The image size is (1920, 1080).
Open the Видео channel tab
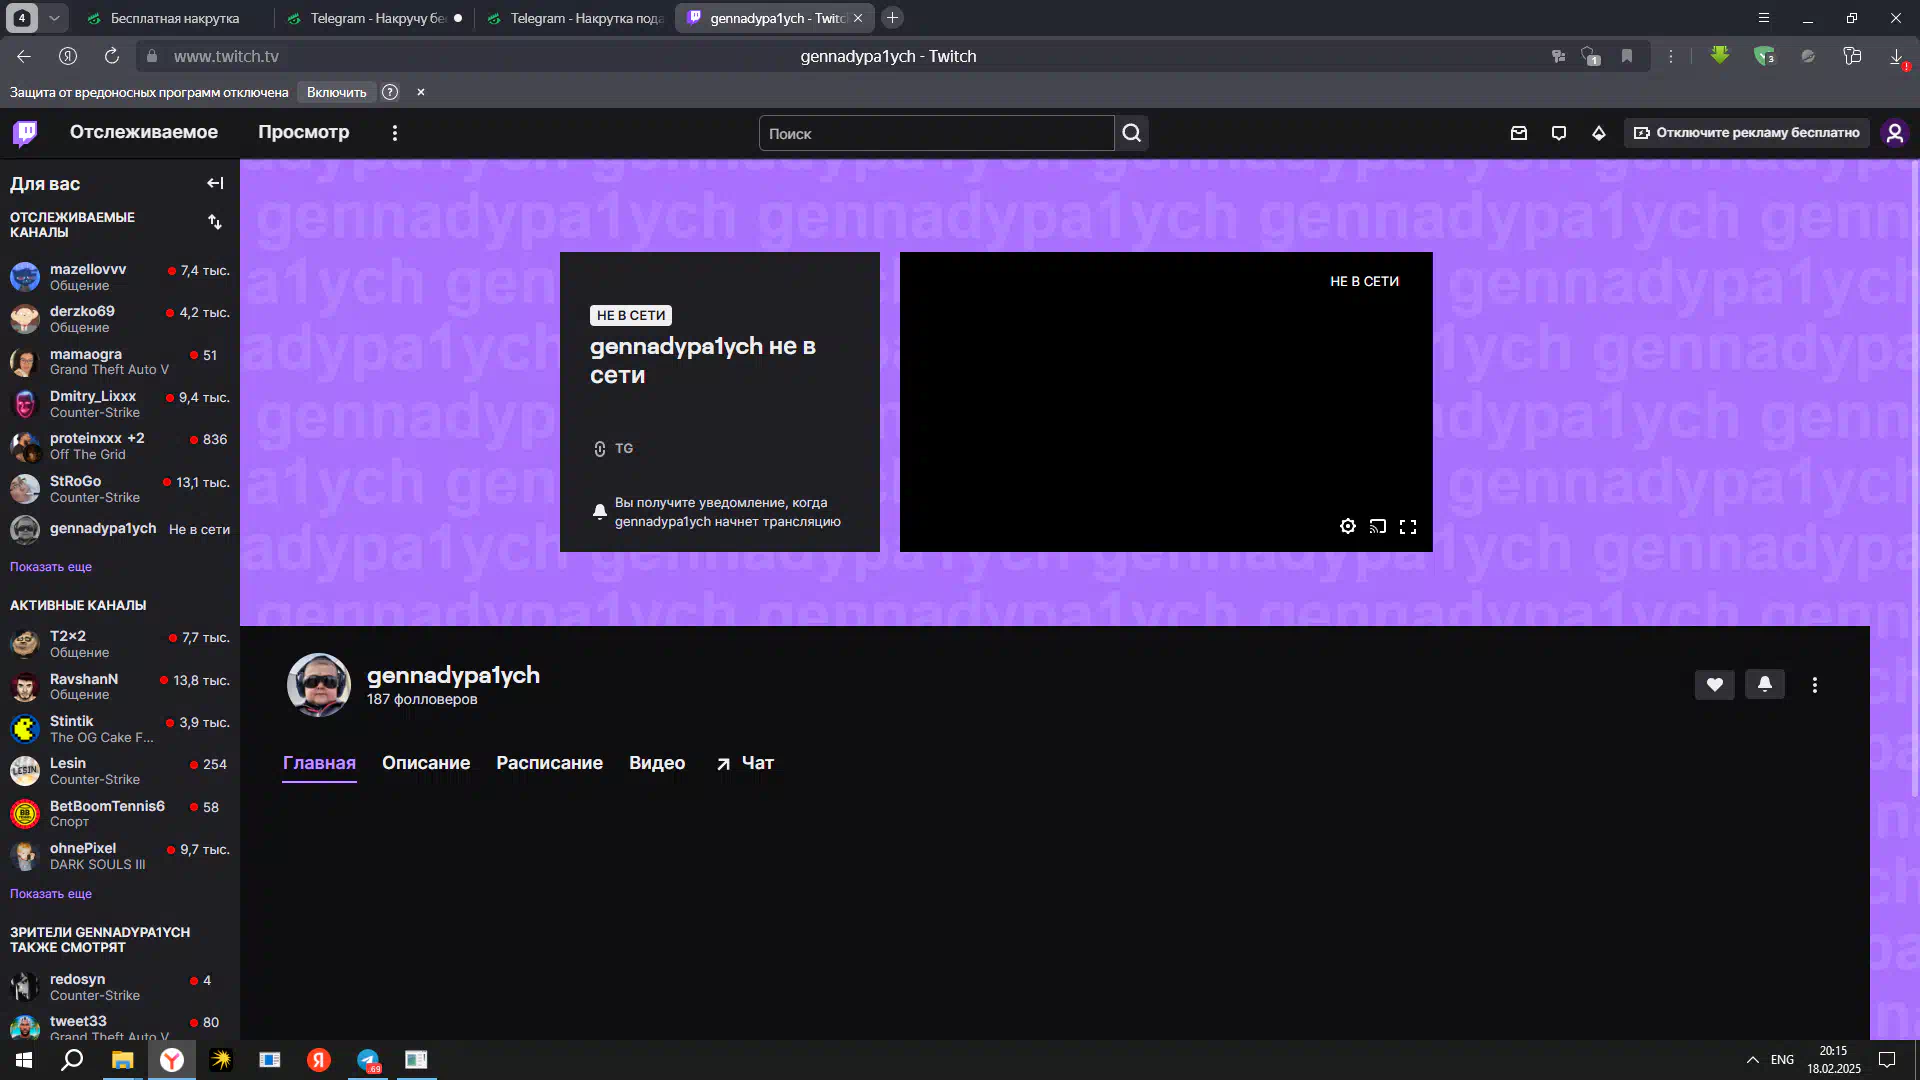pyautogui.click(x=656, y=763)
